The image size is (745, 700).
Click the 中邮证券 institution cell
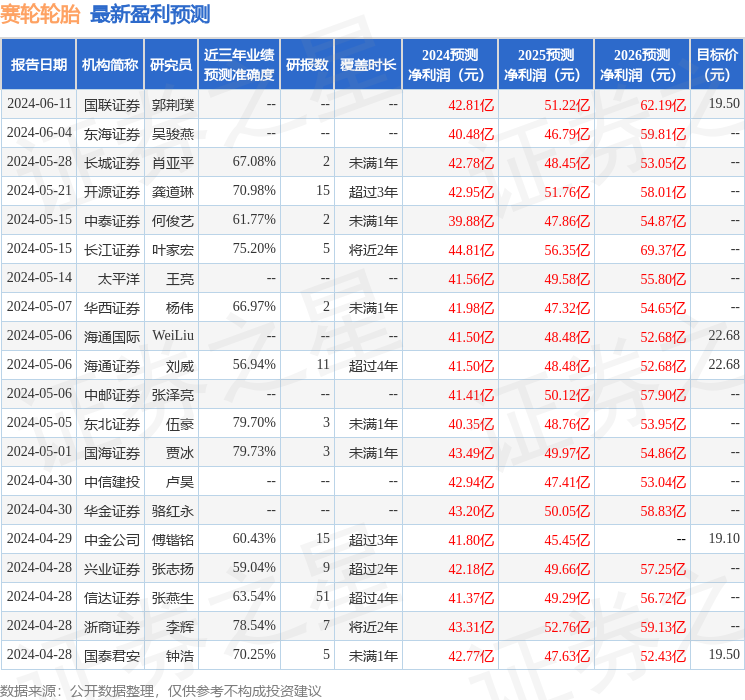[x=112, y=395]
